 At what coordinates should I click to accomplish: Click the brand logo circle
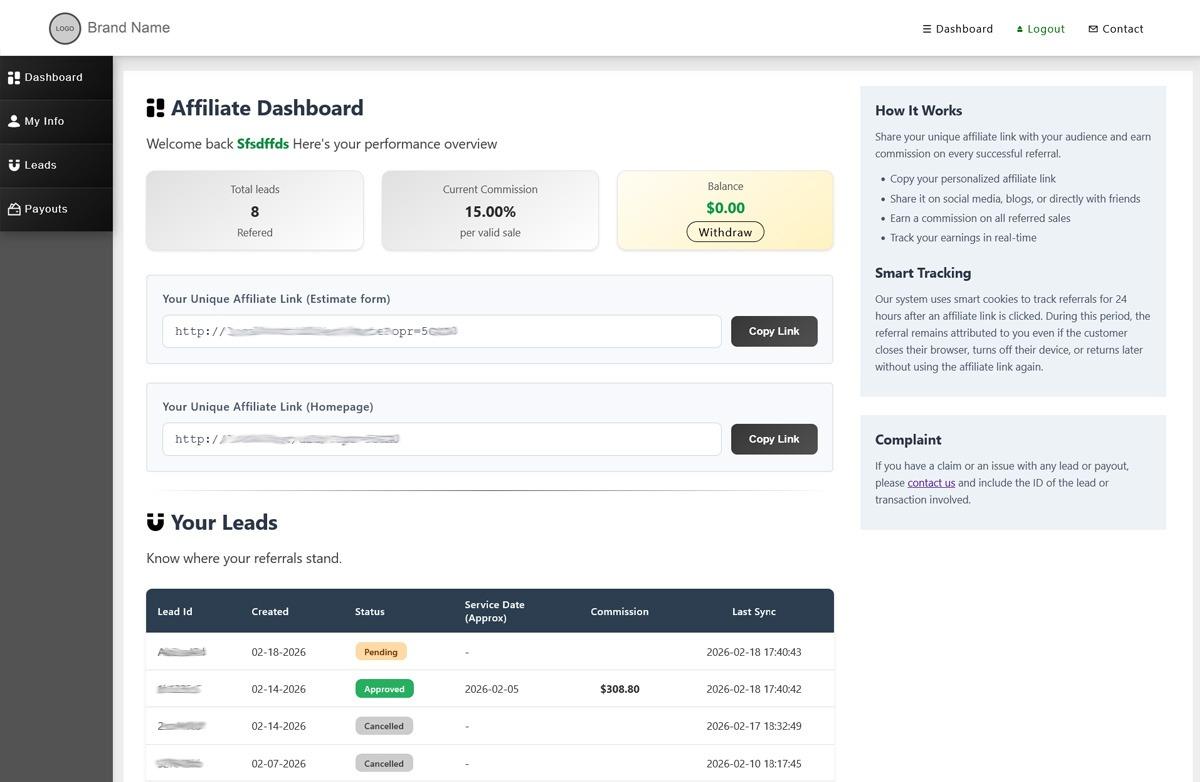click(x=64, y=28)
